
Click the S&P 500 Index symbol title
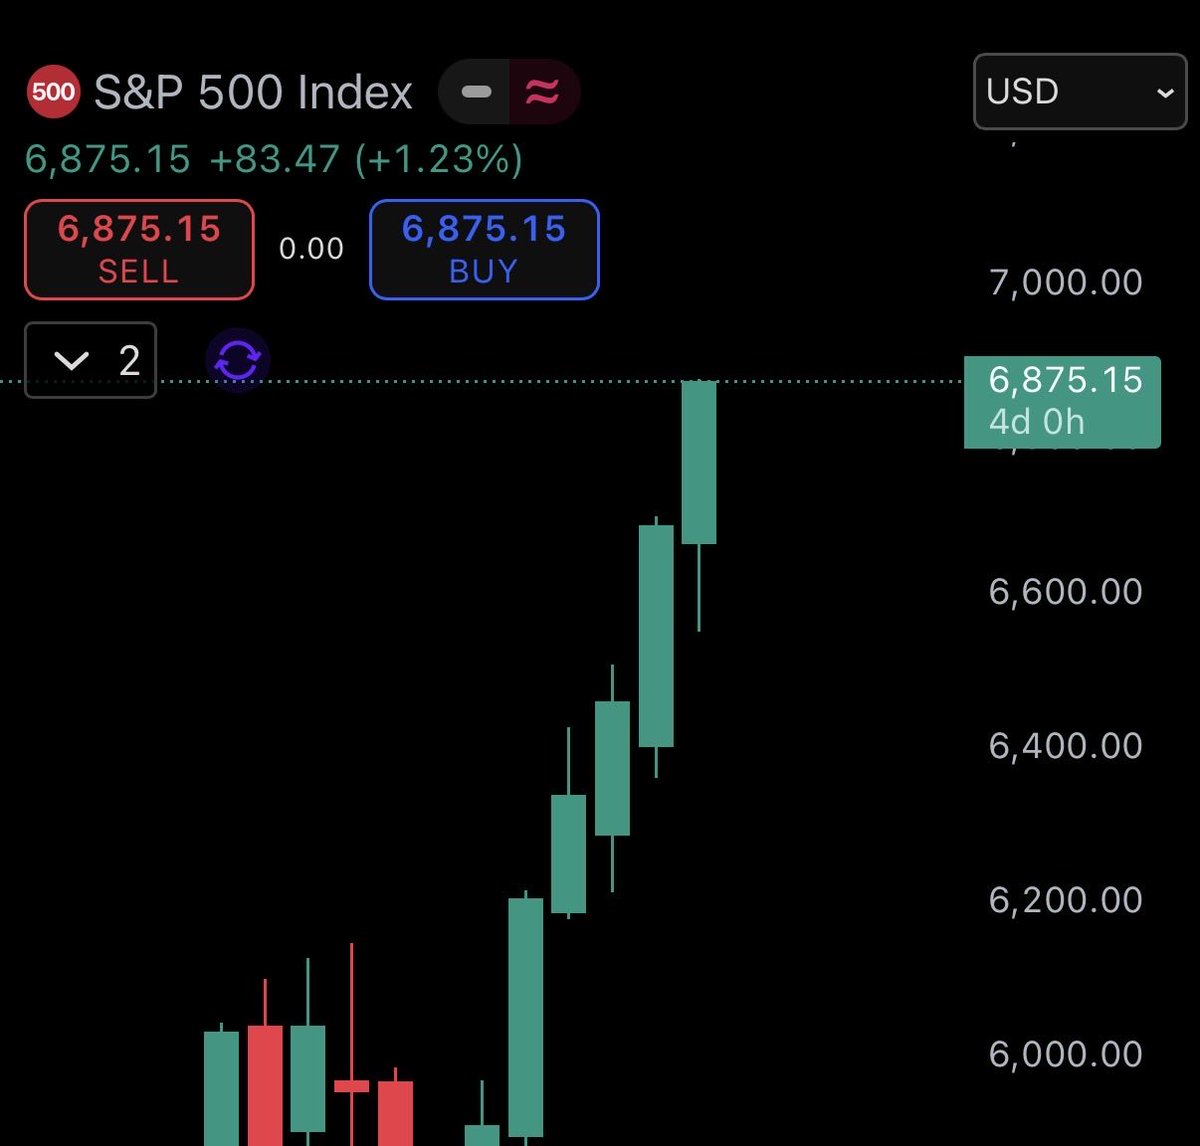253,93
